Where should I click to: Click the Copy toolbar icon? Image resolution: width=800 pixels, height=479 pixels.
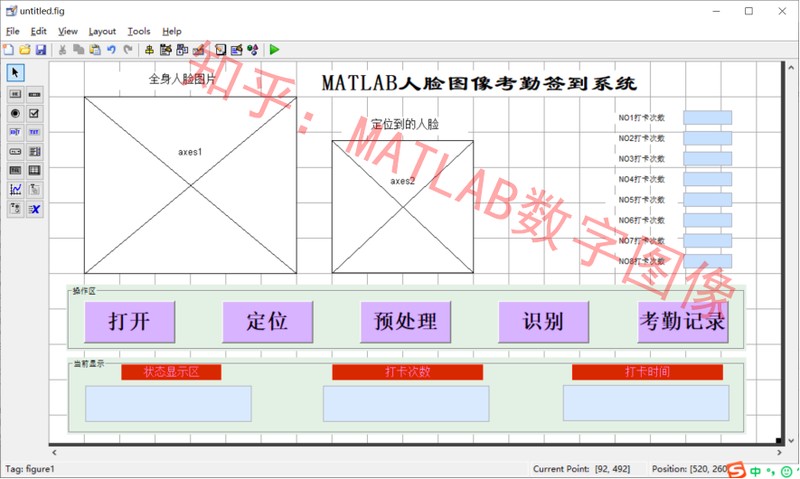coord(79,49)
